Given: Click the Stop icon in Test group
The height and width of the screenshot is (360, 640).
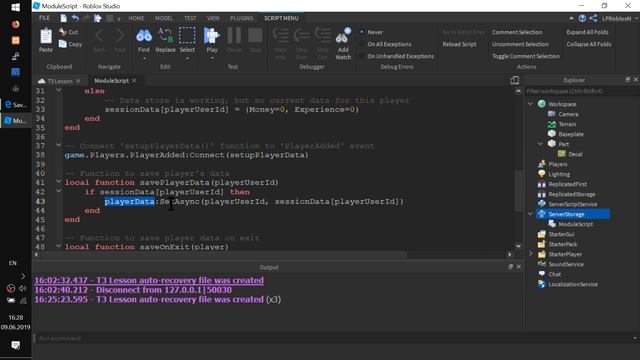Looking at the screenshot, I should (x=255, y=36).
